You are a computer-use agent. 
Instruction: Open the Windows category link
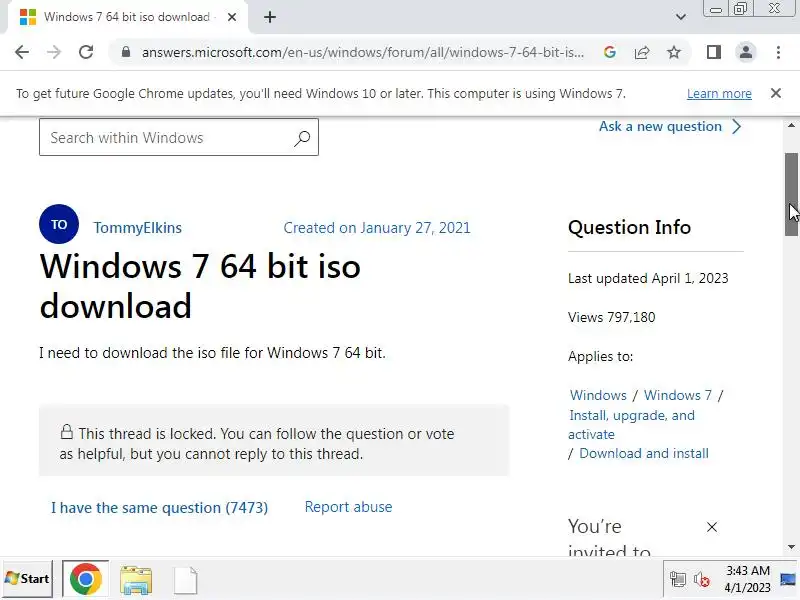click(598, 395)
